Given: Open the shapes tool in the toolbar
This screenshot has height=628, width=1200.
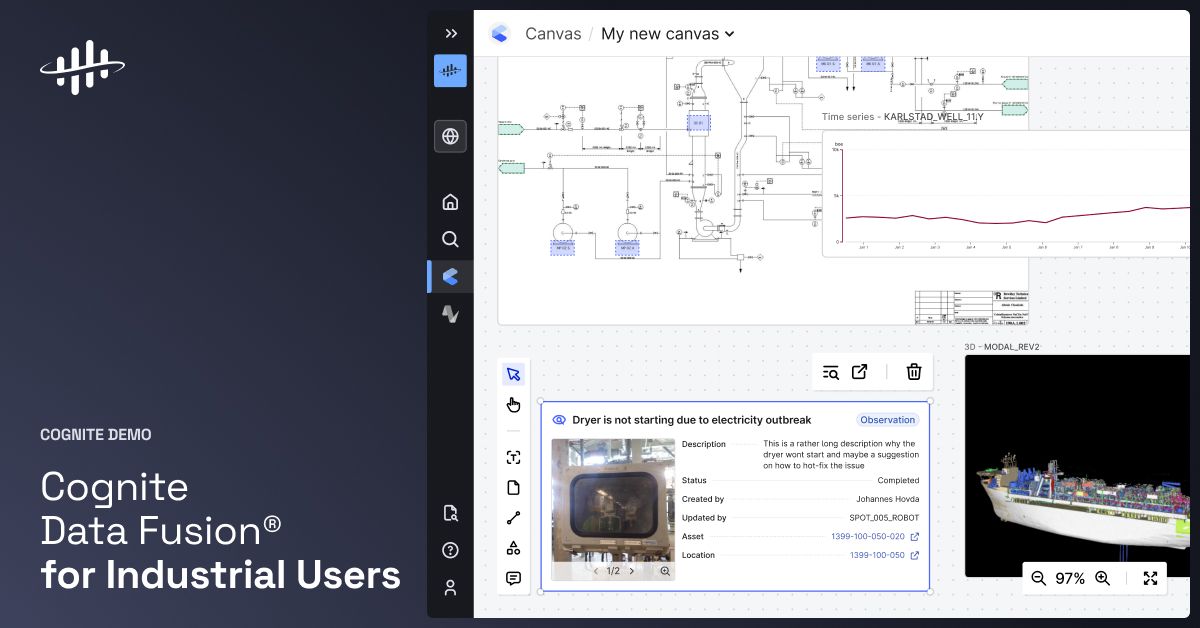Looking at the screenshot, I should (513, 547).
